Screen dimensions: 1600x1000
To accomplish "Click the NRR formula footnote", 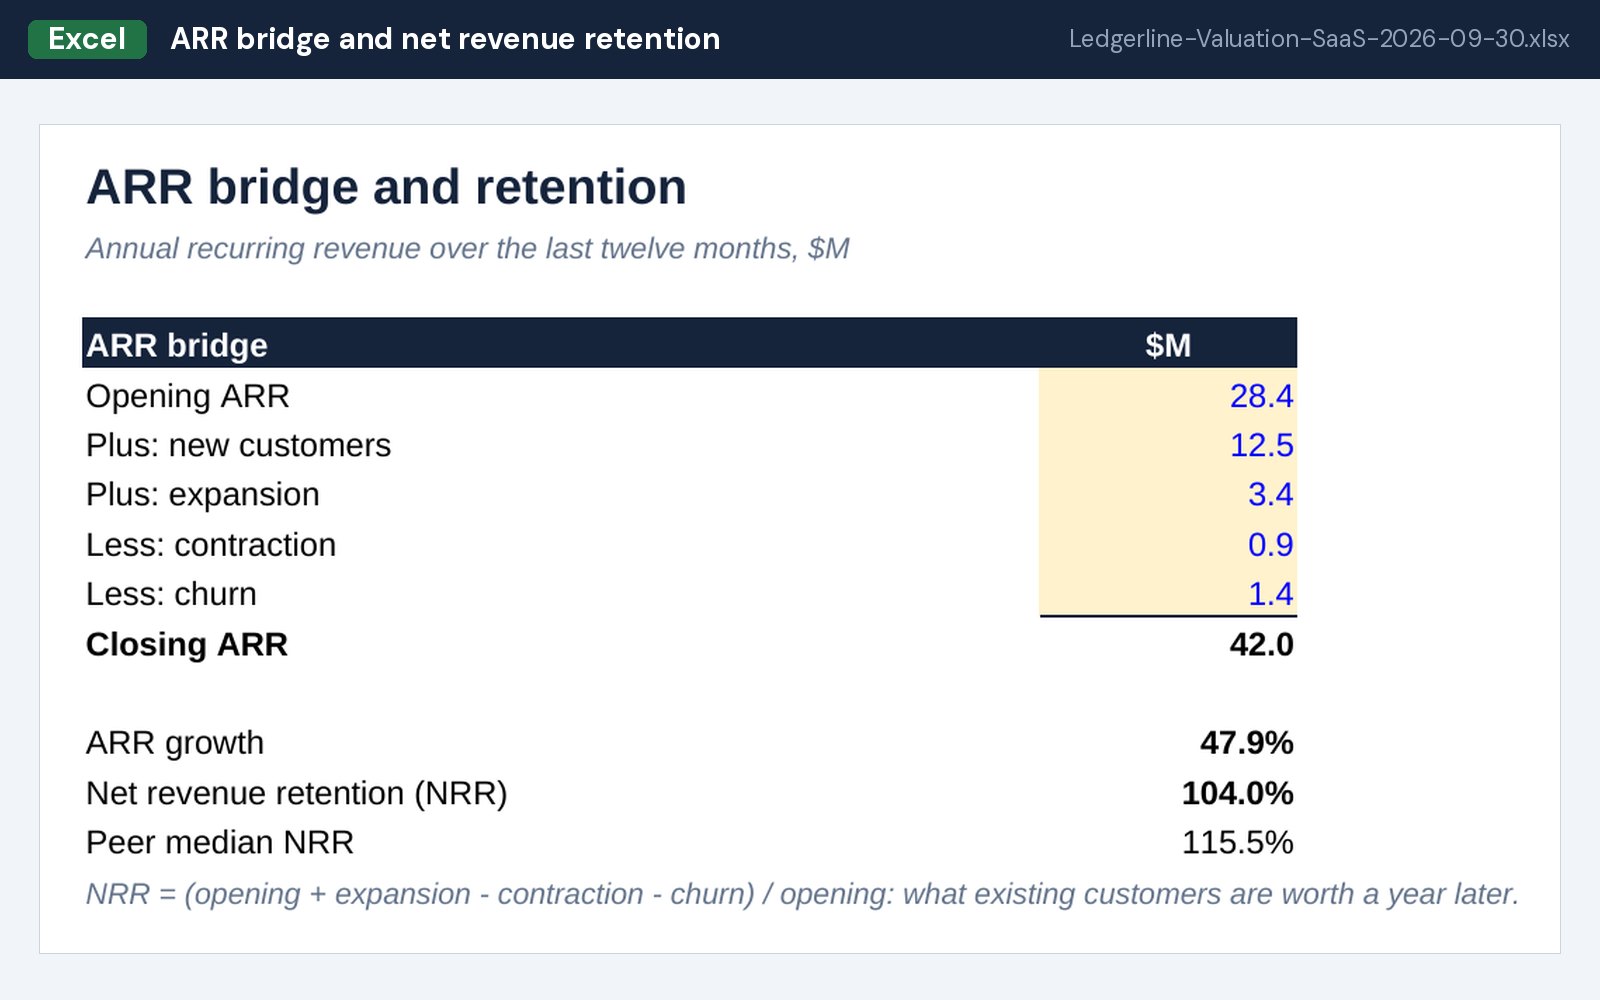I will click(802, 894).
